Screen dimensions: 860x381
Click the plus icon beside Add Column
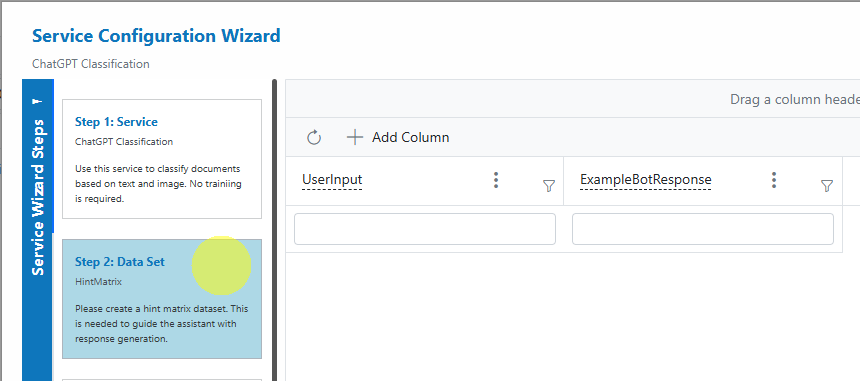[355, 137]
